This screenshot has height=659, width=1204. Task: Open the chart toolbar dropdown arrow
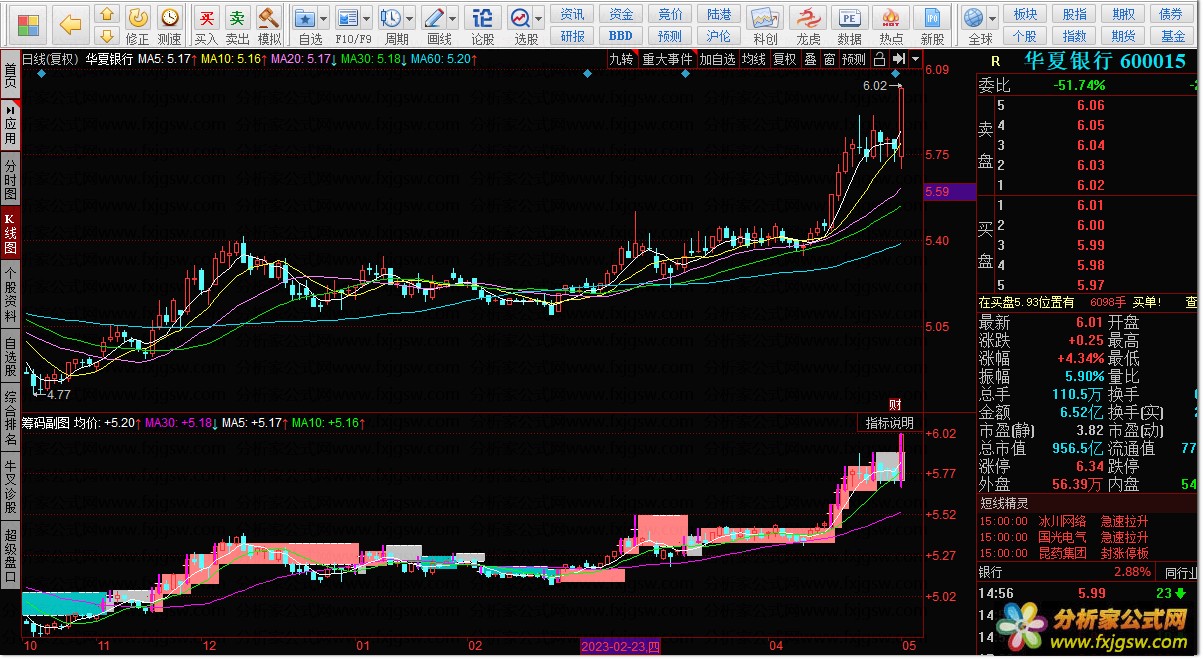click(915, 59)
